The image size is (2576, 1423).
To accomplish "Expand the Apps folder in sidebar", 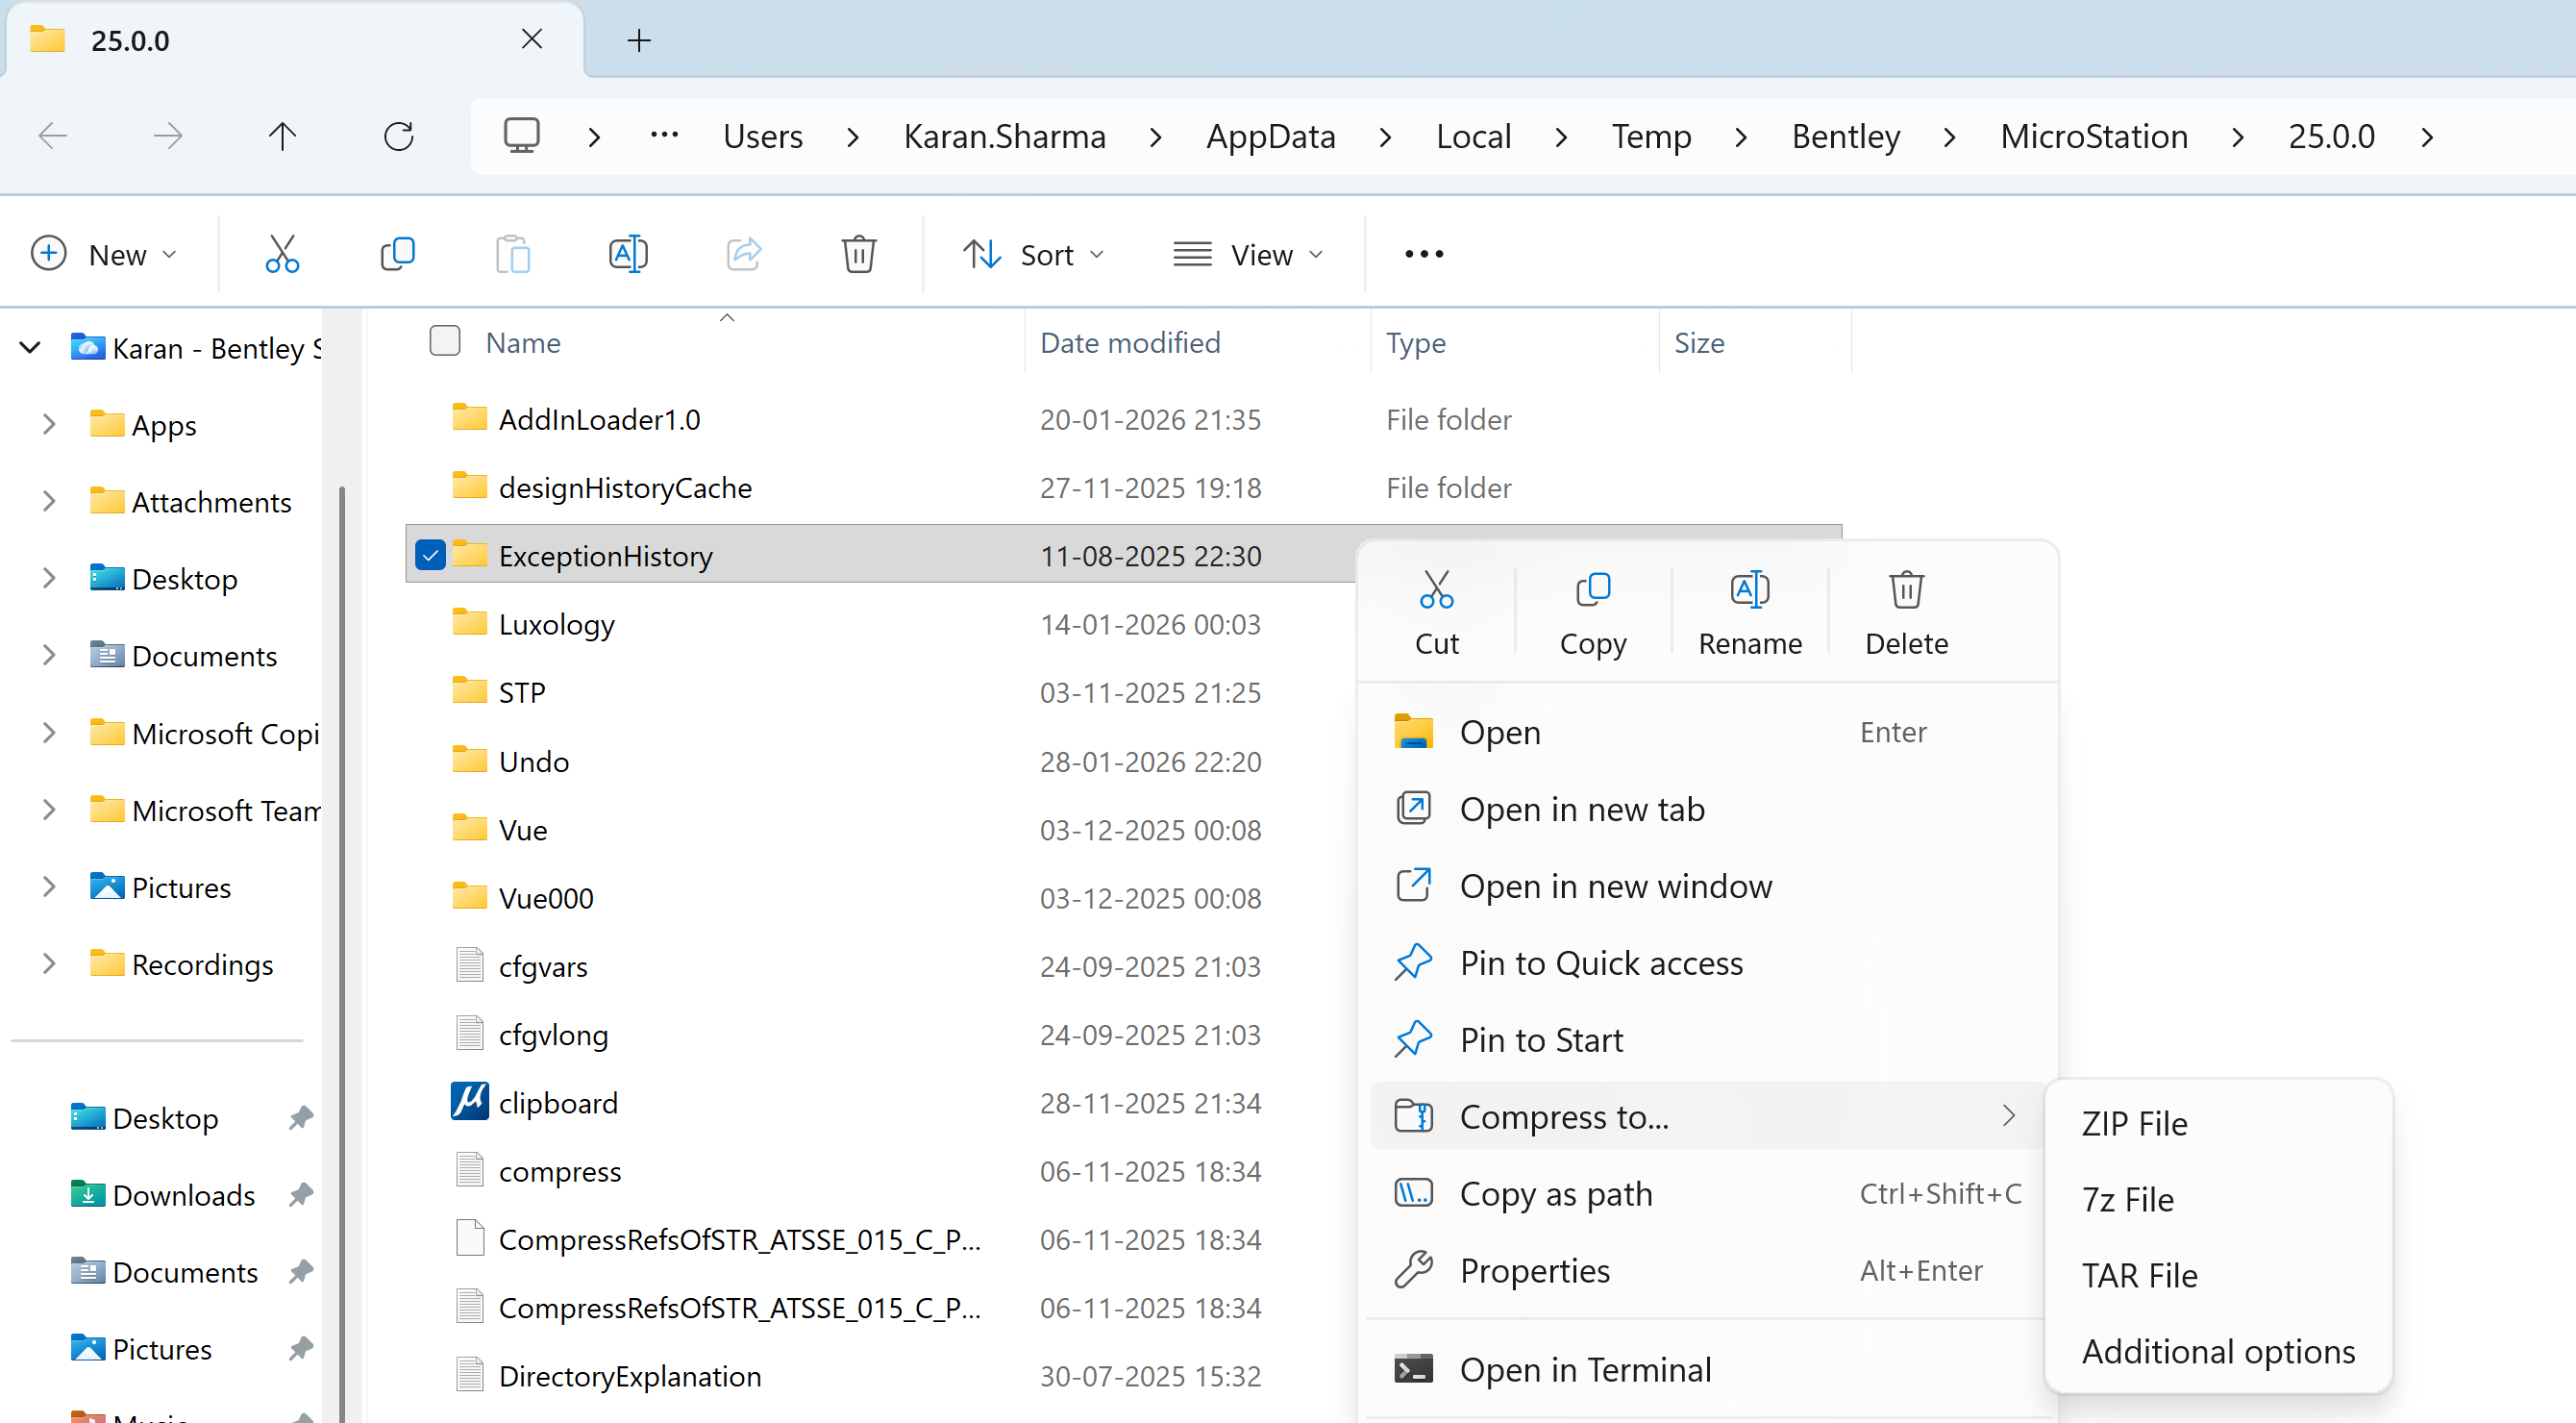I will [48, 425].
